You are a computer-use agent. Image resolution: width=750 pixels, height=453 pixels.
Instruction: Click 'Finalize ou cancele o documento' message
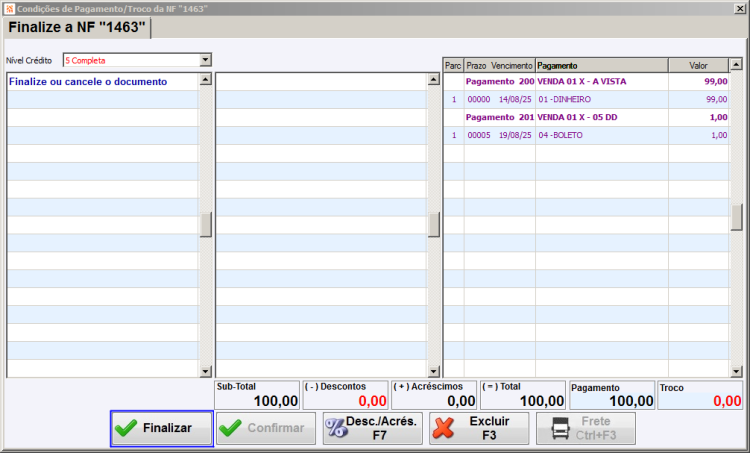pos(88,82)
